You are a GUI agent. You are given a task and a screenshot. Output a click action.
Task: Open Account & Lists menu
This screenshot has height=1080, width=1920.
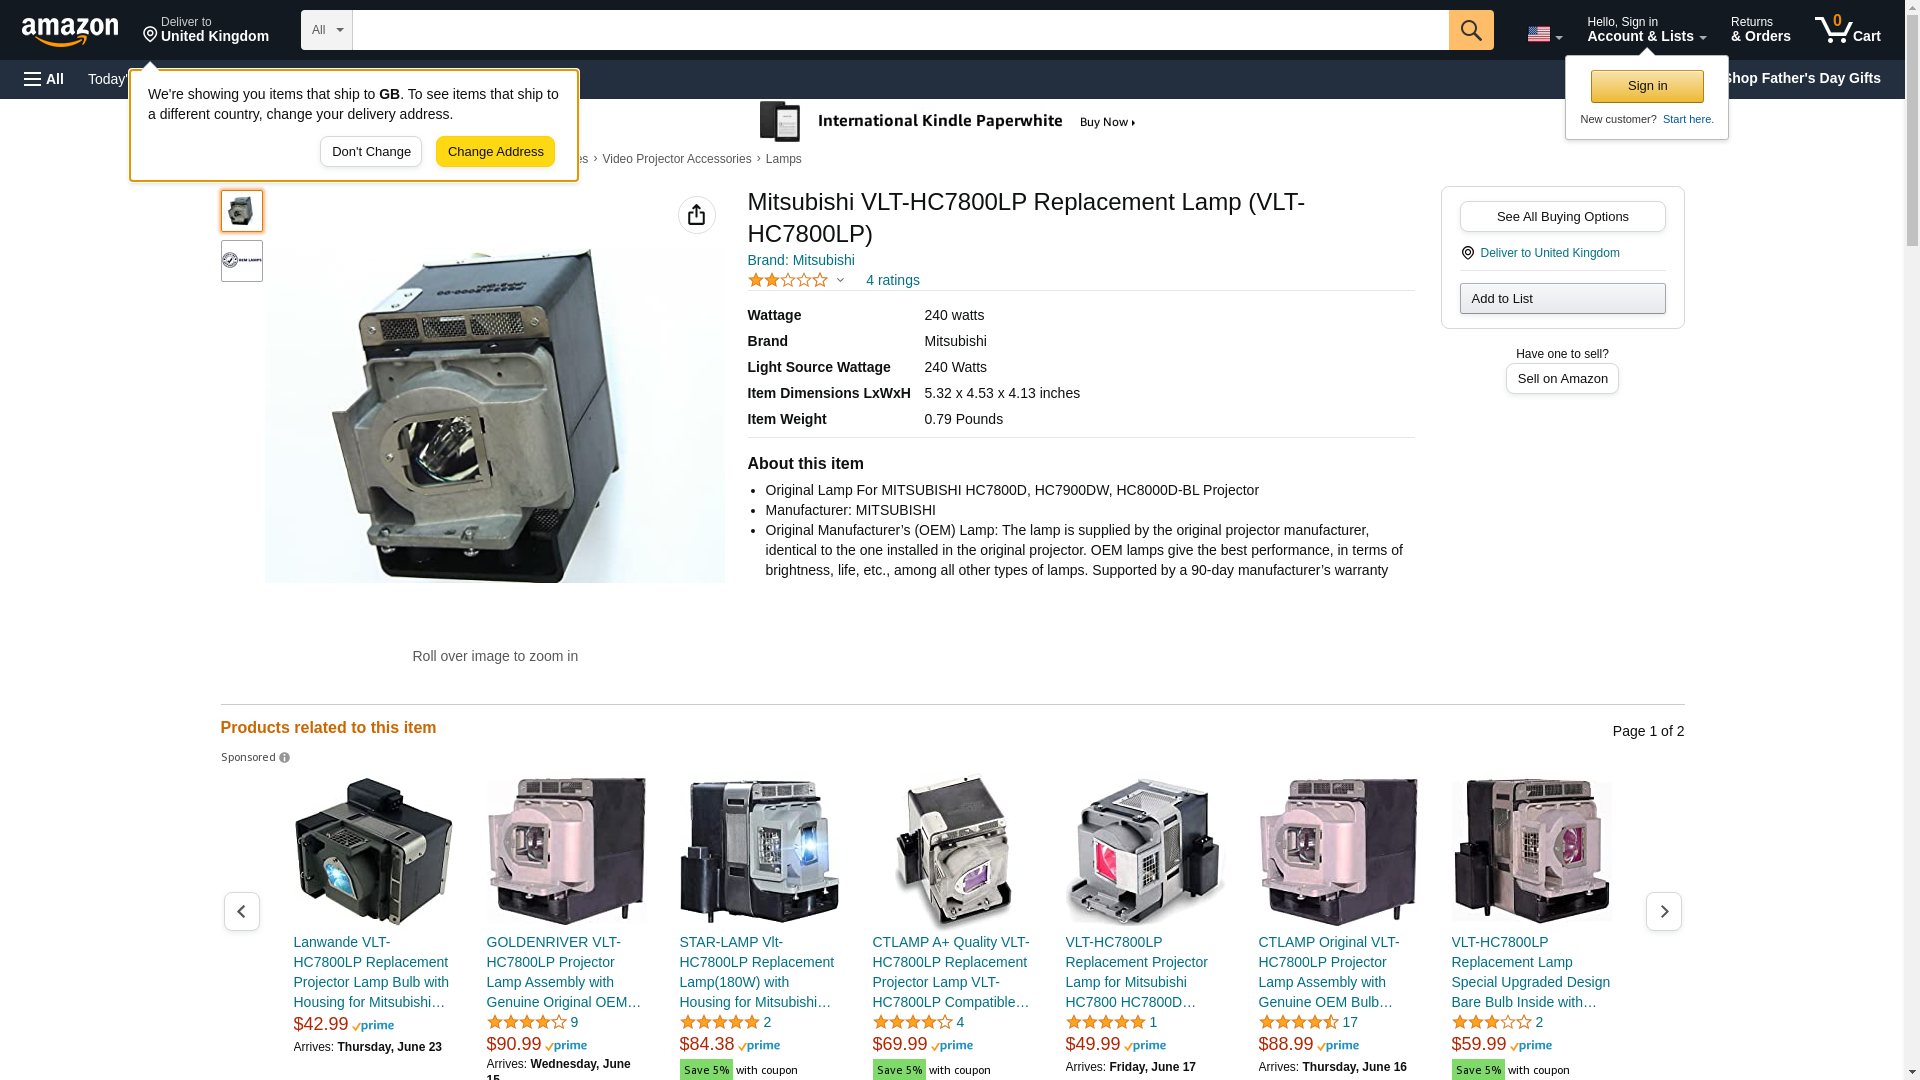pyautogui.click(x=1646, y=30)
